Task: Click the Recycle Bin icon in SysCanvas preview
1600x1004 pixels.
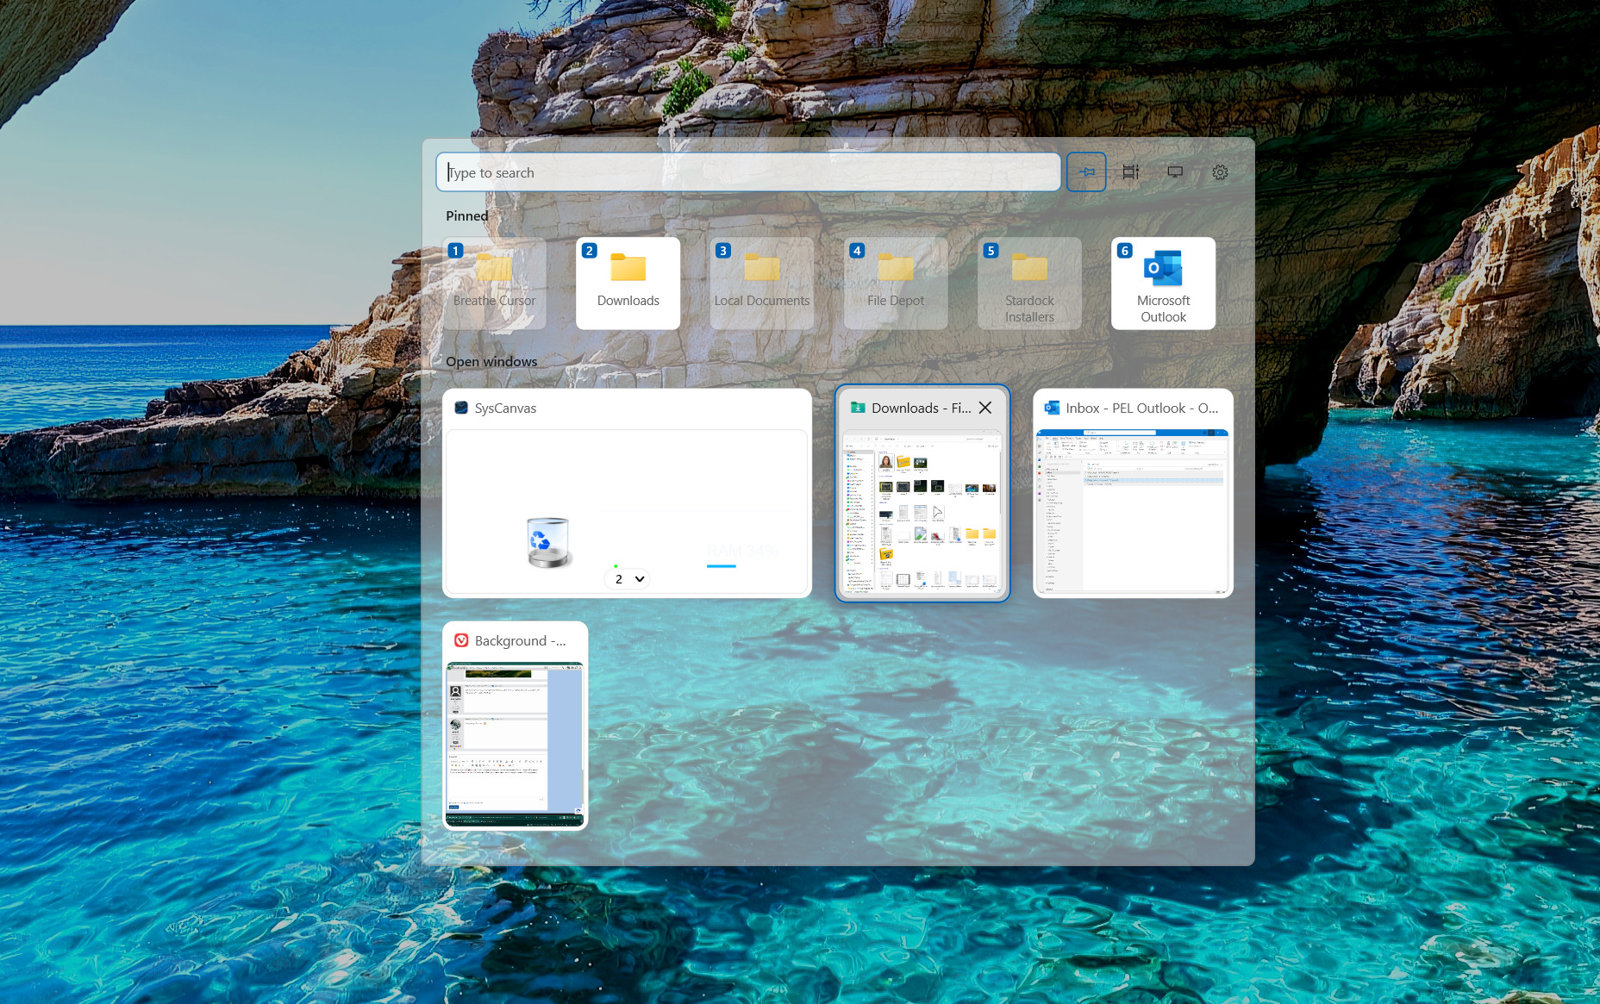Action: click(x=548, y=543)
